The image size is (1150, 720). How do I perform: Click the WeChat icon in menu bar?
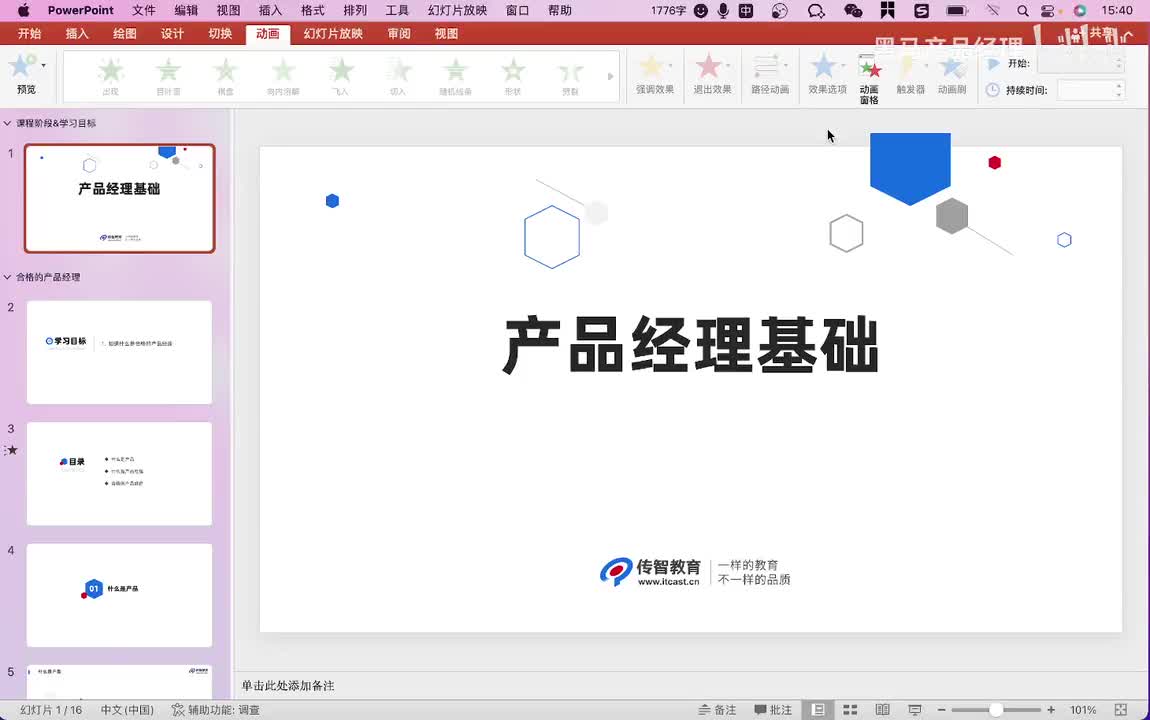853,10
